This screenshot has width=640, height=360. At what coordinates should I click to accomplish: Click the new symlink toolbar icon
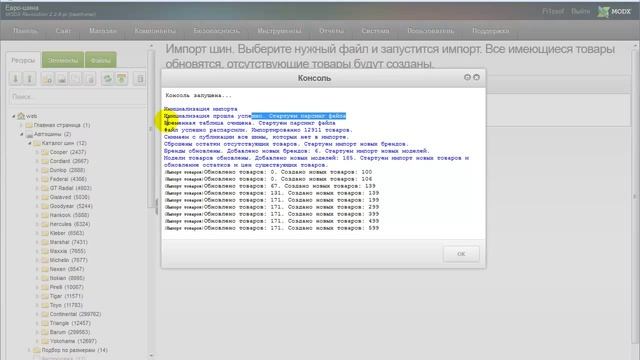pyautogui.click(x=76, y=78)
